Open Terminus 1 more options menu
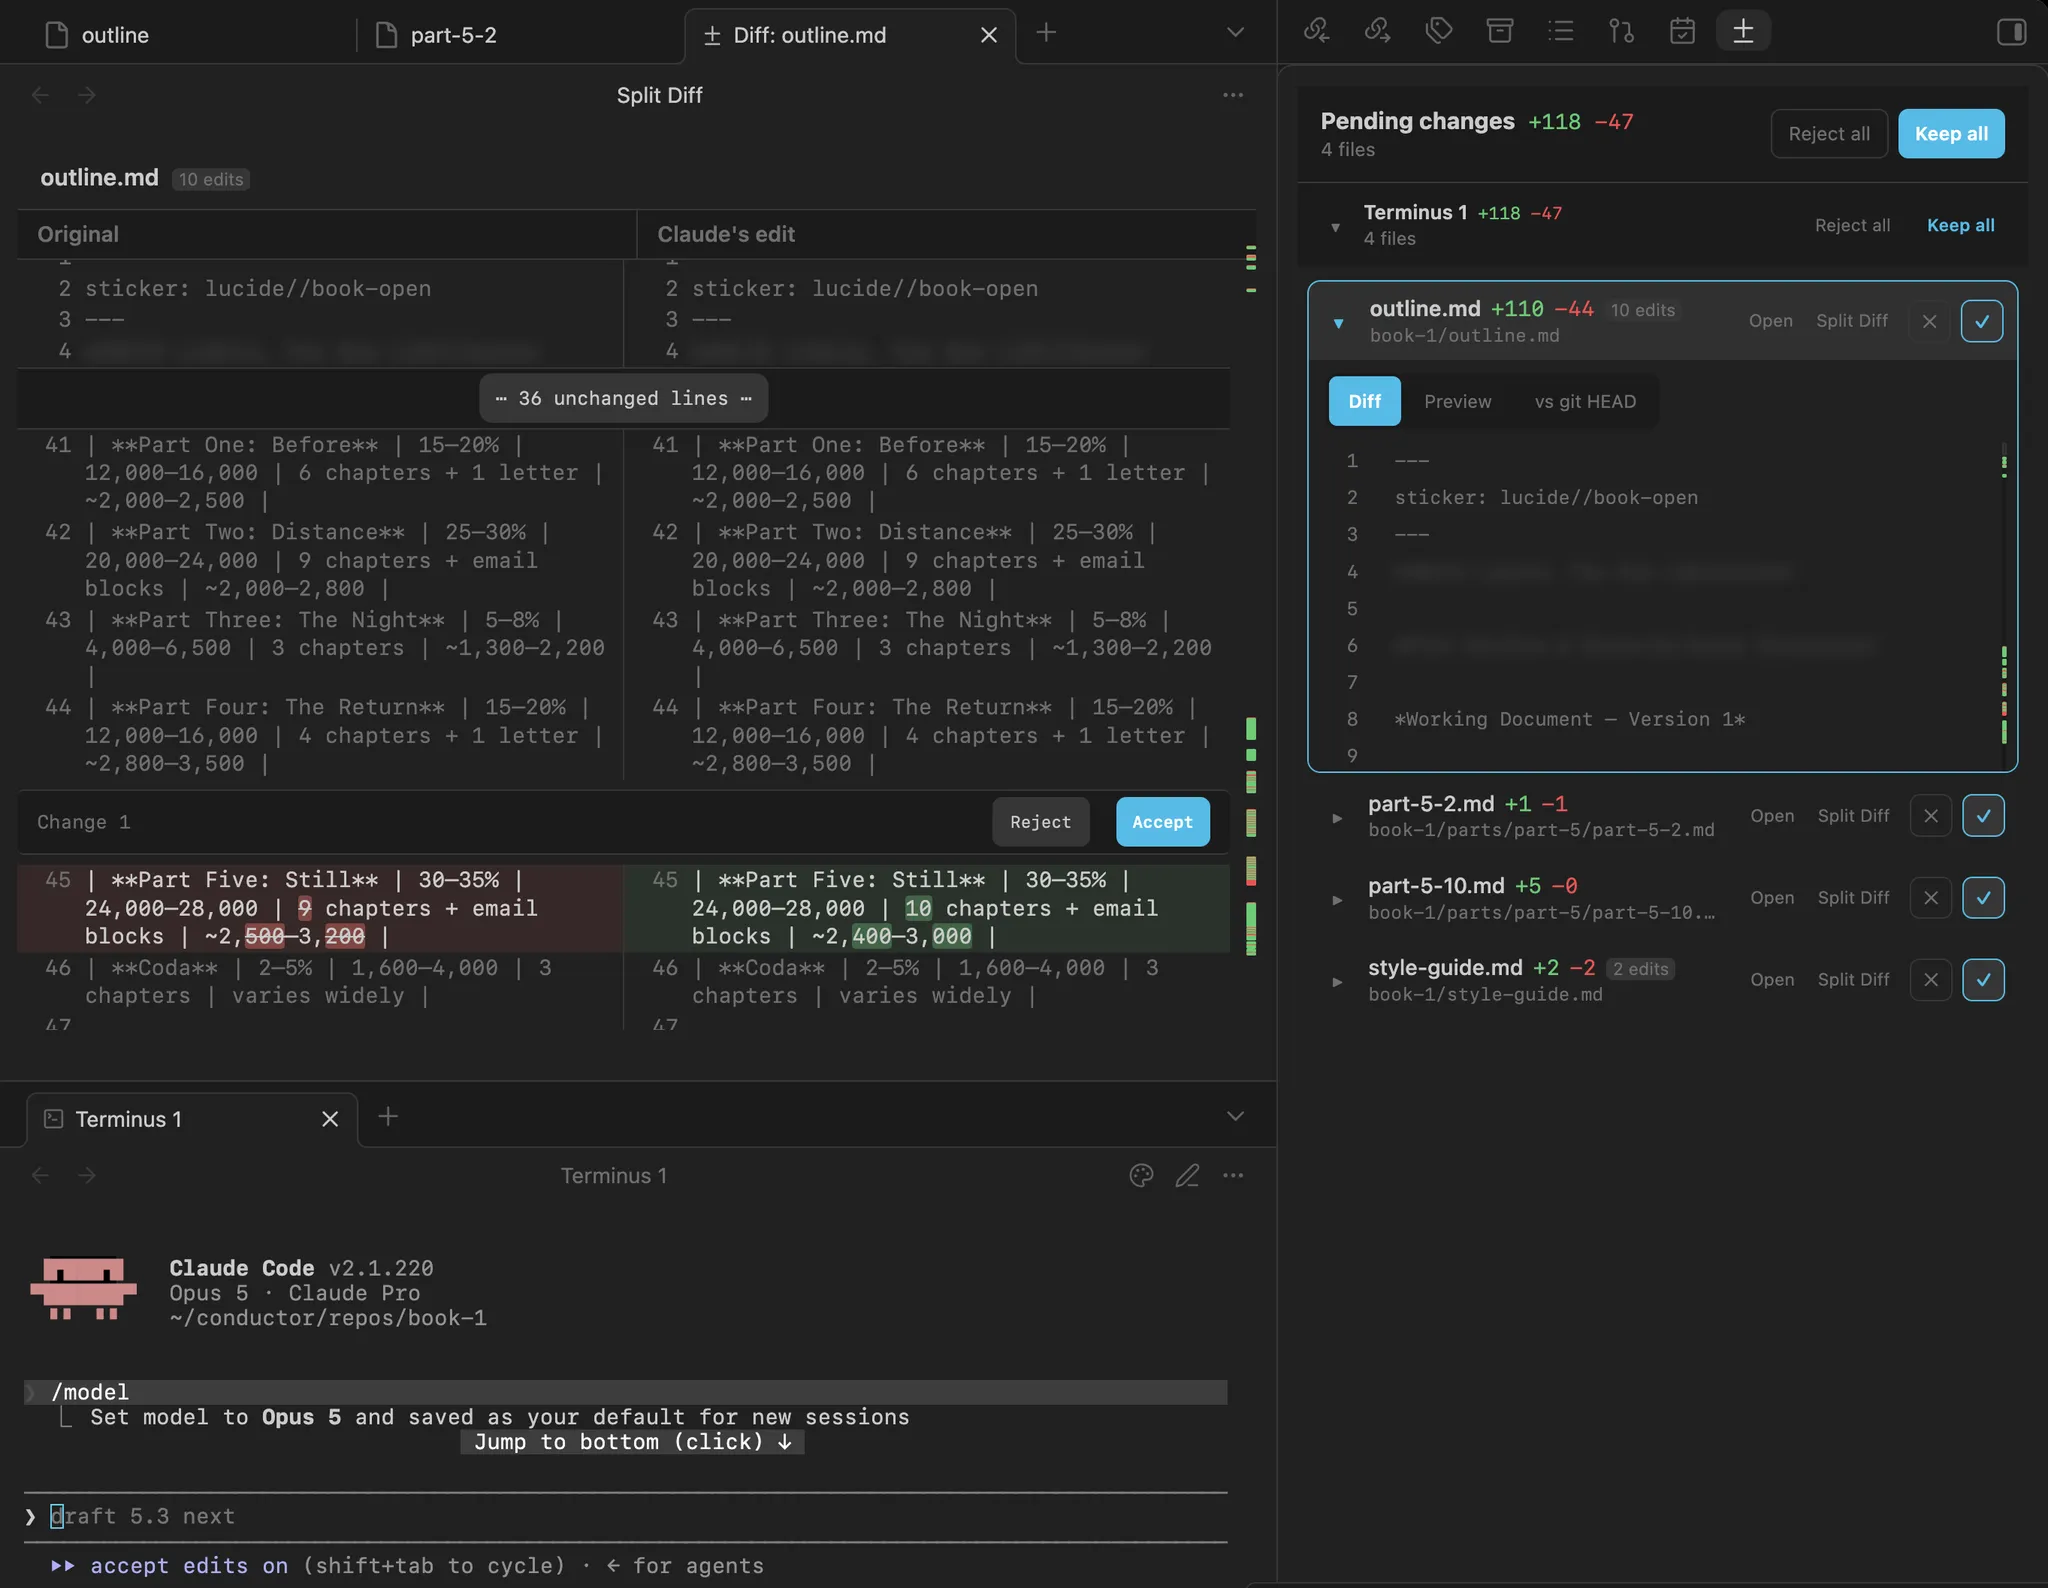 pyautogui.click(x=1233, y=1176)
